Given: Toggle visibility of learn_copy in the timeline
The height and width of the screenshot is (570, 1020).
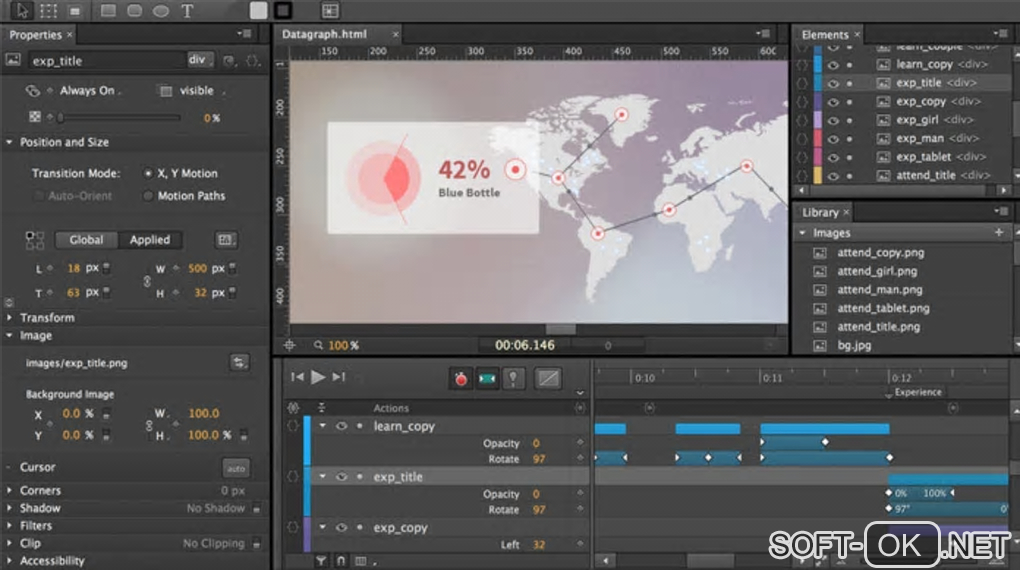Looking at the screenshot, I should (x=341, y=426).
